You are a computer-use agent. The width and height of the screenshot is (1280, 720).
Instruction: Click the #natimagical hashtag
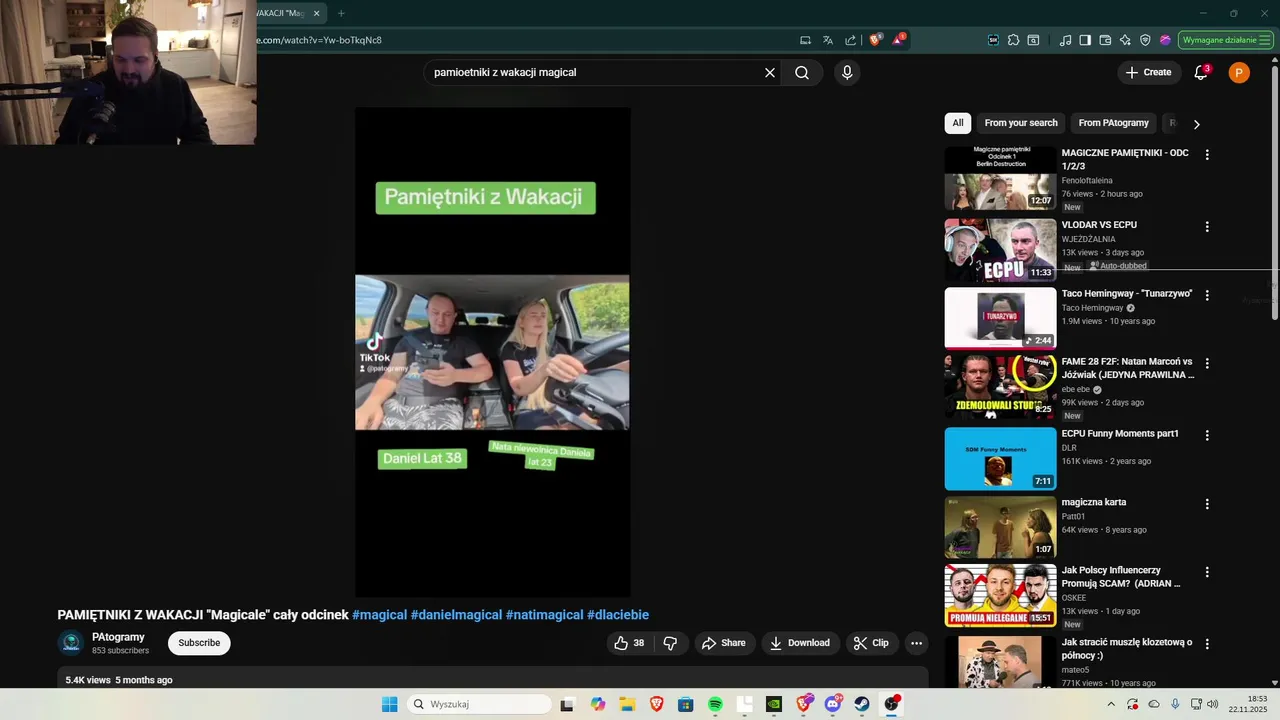(544, 615)
